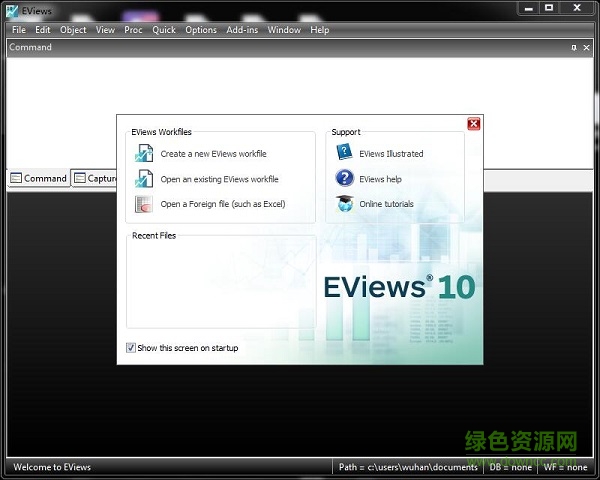Open the Options menu
The image size is (600, 480).
pyautogui.click(x=201, y=30)
